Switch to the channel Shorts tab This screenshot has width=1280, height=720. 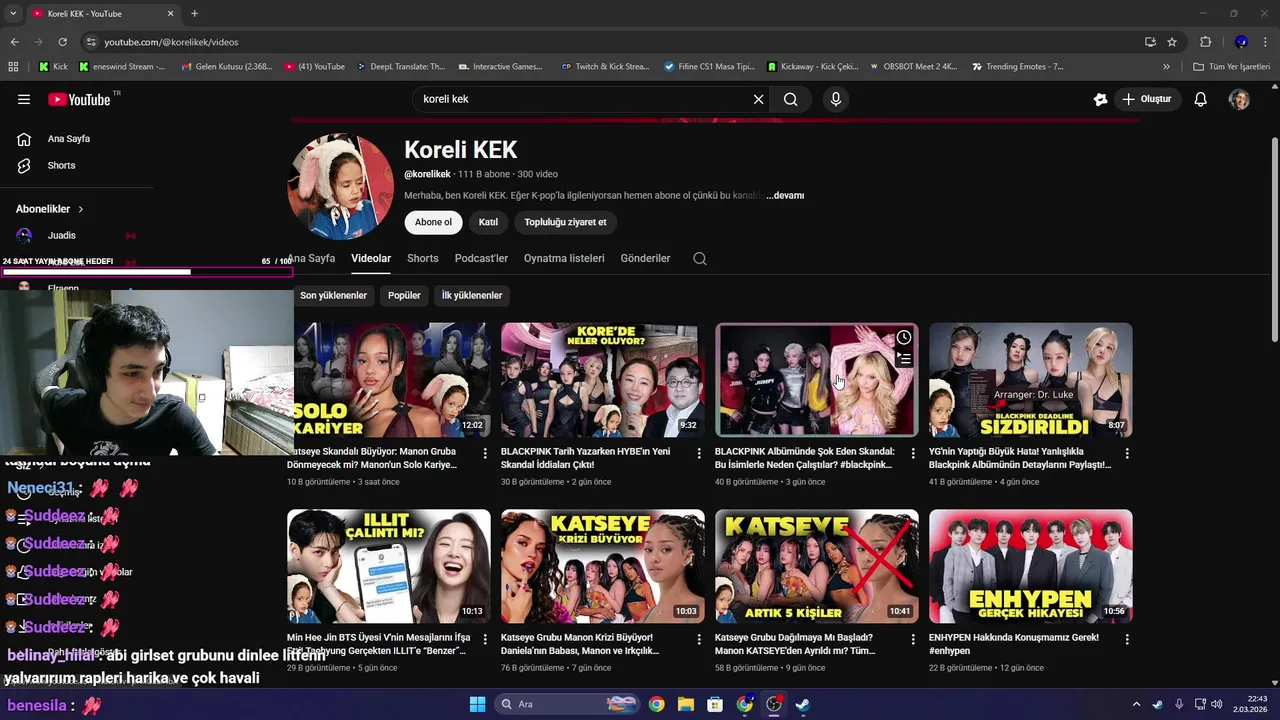coord(423,258)
